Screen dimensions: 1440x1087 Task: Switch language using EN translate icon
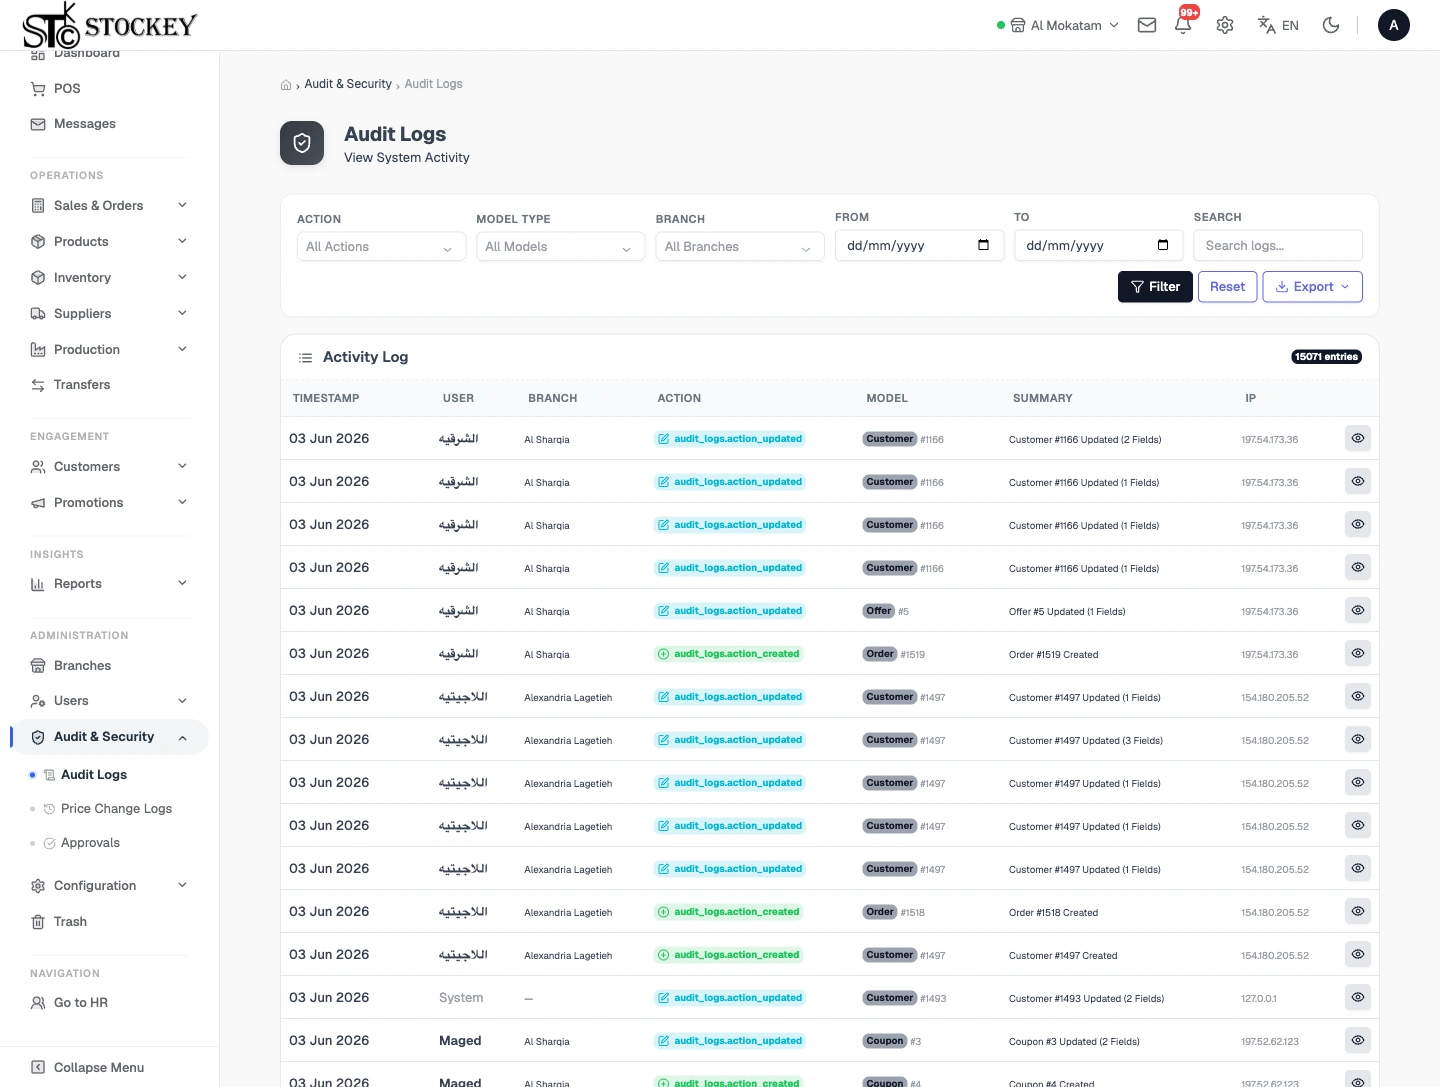click(1278, 25)
